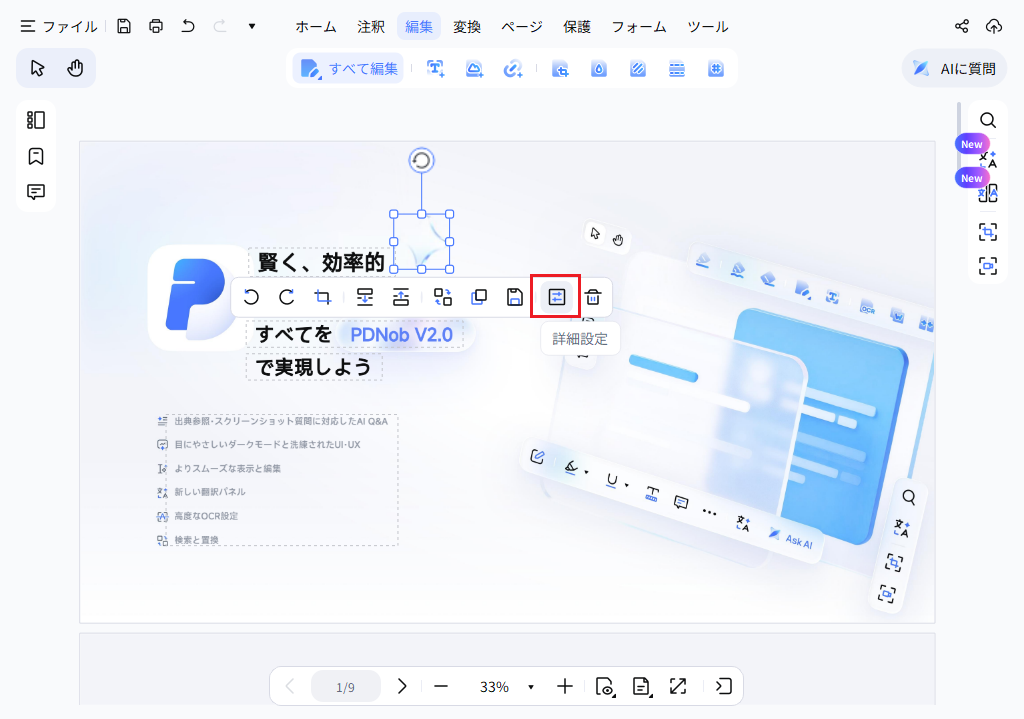Open the comments panel
The height and width of the screenshot is (719, 1024).
point(36,191)
